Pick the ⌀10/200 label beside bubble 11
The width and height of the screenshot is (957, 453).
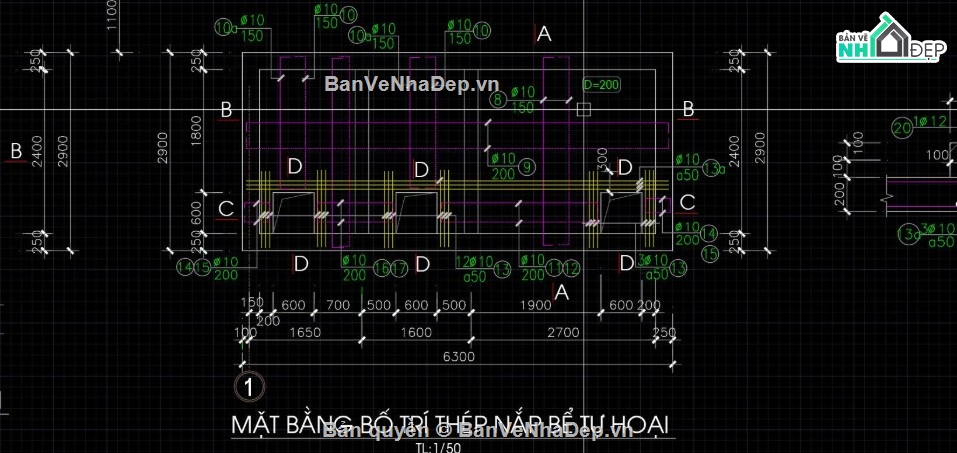532,268
